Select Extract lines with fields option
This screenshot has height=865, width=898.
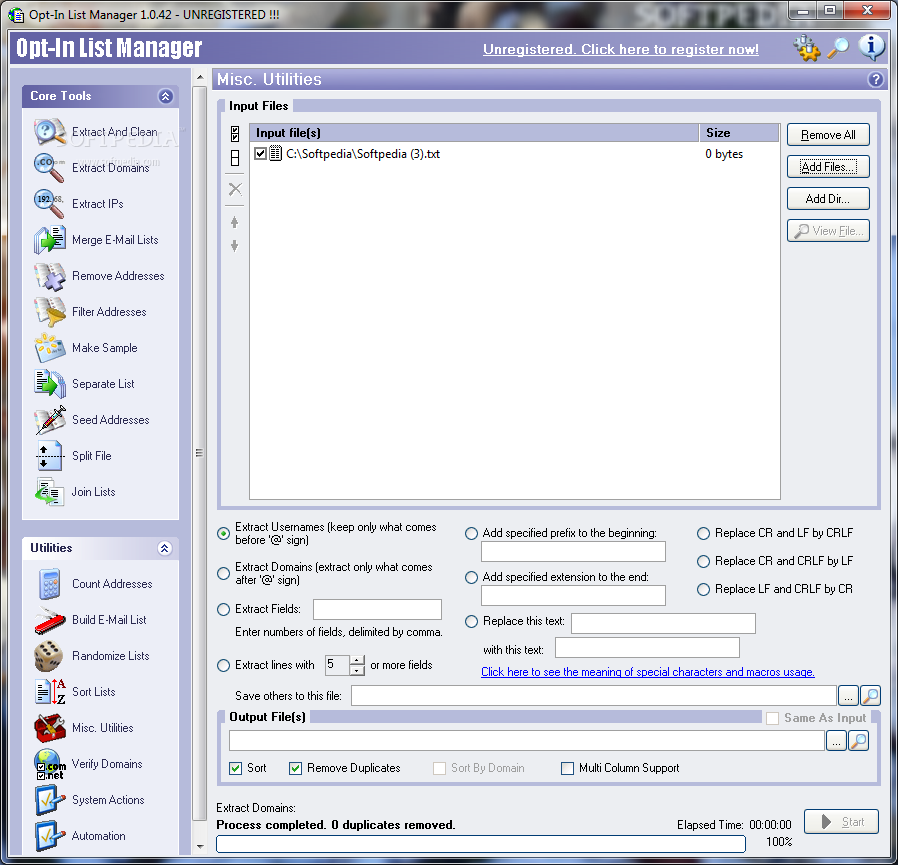click(x=223, y=666)
